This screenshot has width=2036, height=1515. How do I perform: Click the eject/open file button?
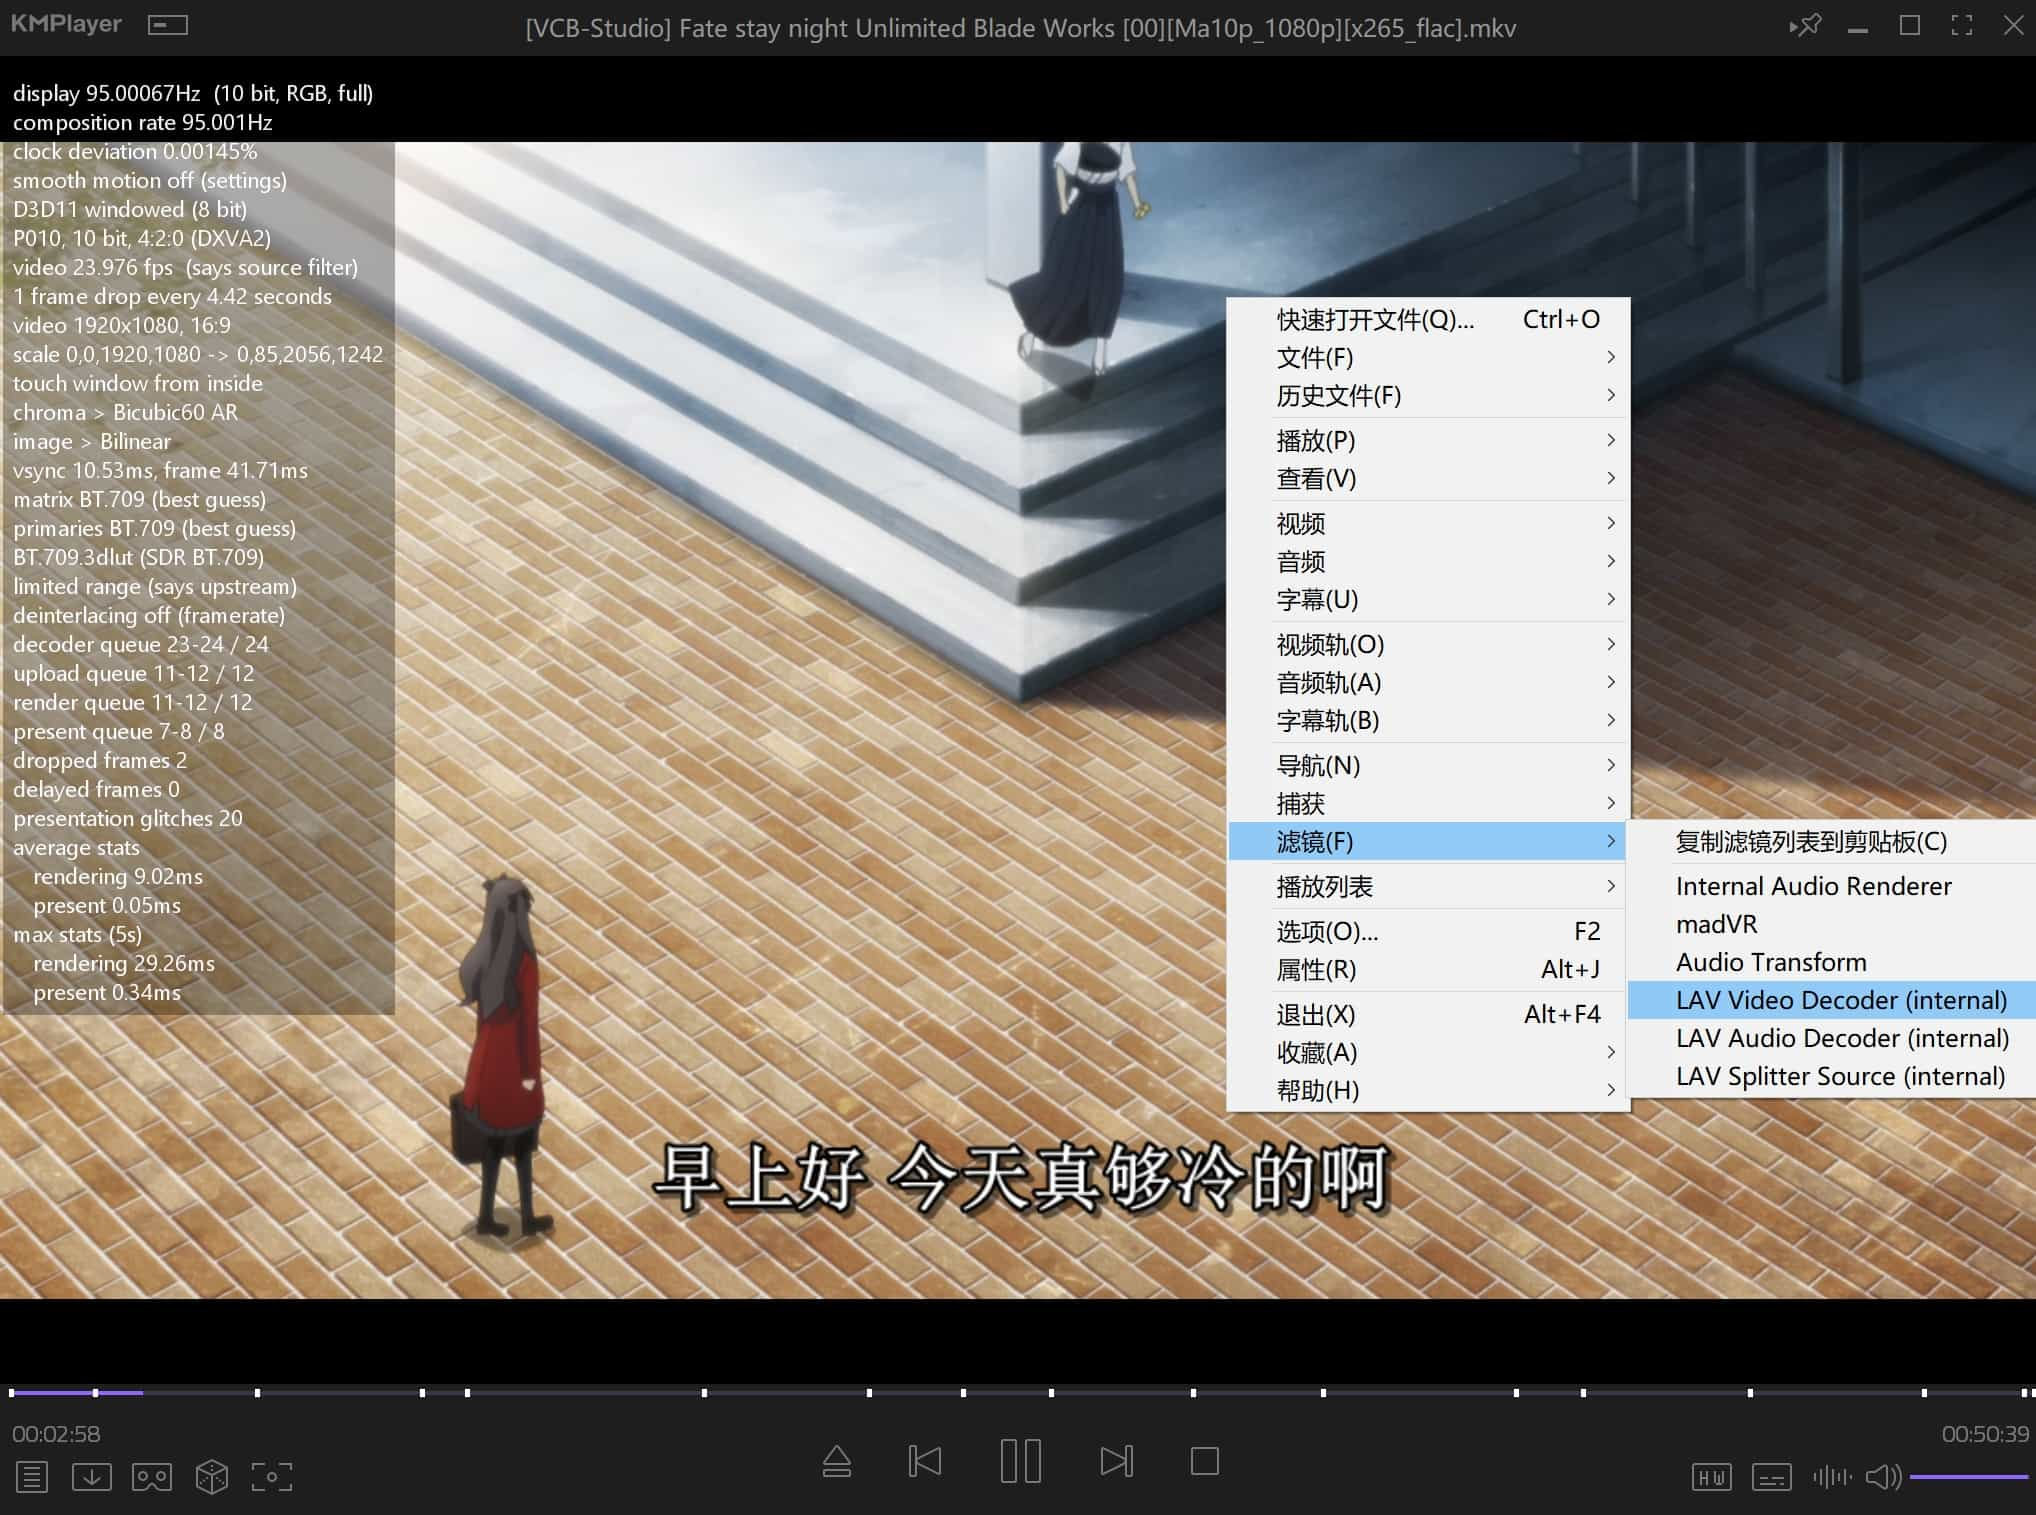tap(837, 1462)
